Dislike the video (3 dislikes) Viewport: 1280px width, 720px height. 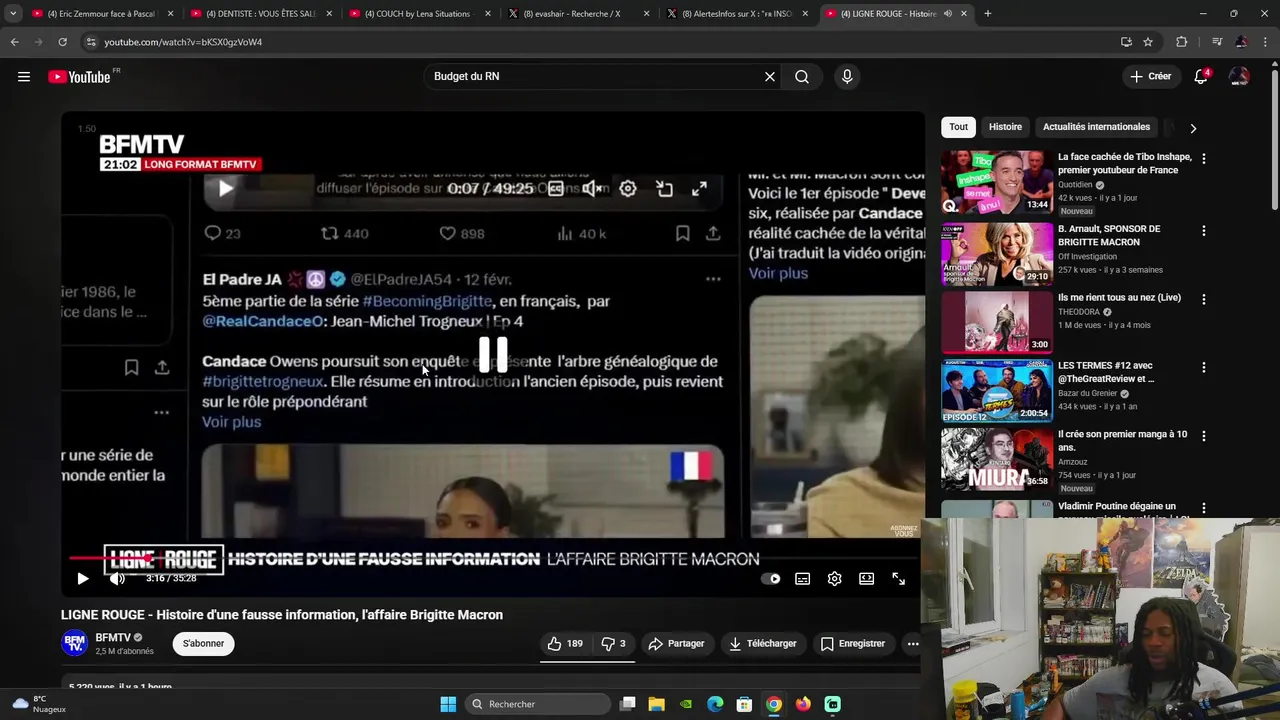[613, 644]
